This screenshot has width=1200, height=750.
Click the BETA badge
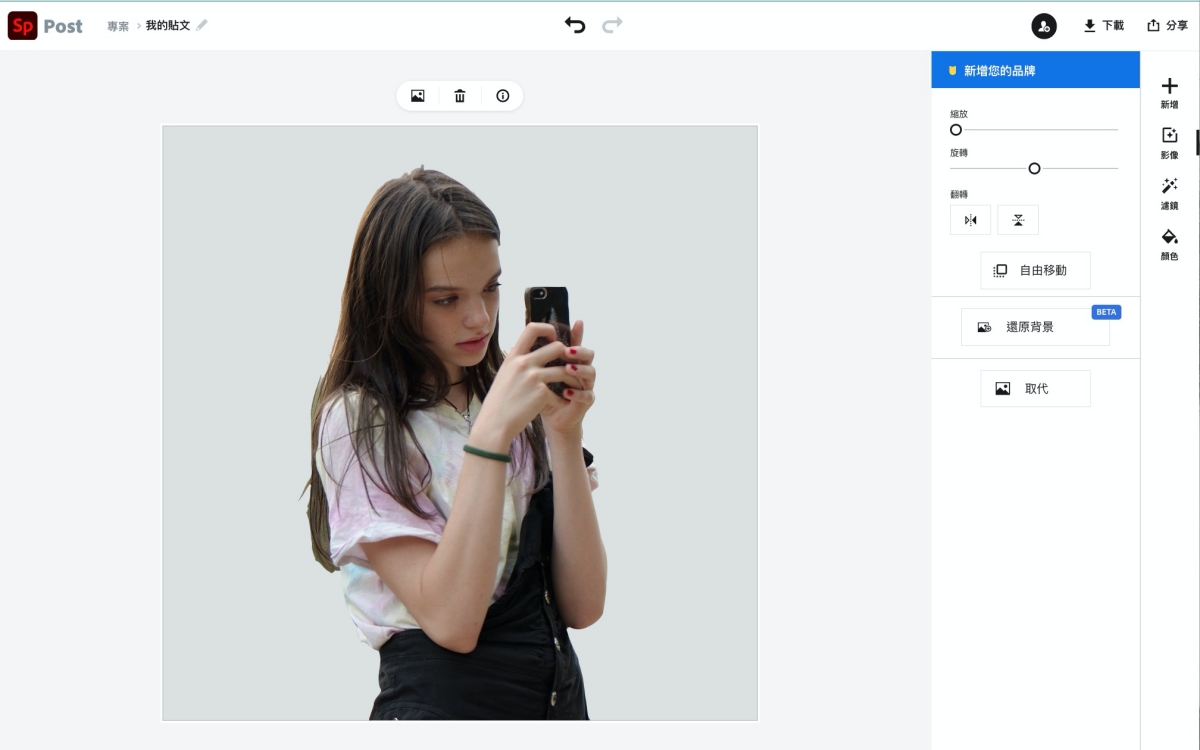[1106, 312]
